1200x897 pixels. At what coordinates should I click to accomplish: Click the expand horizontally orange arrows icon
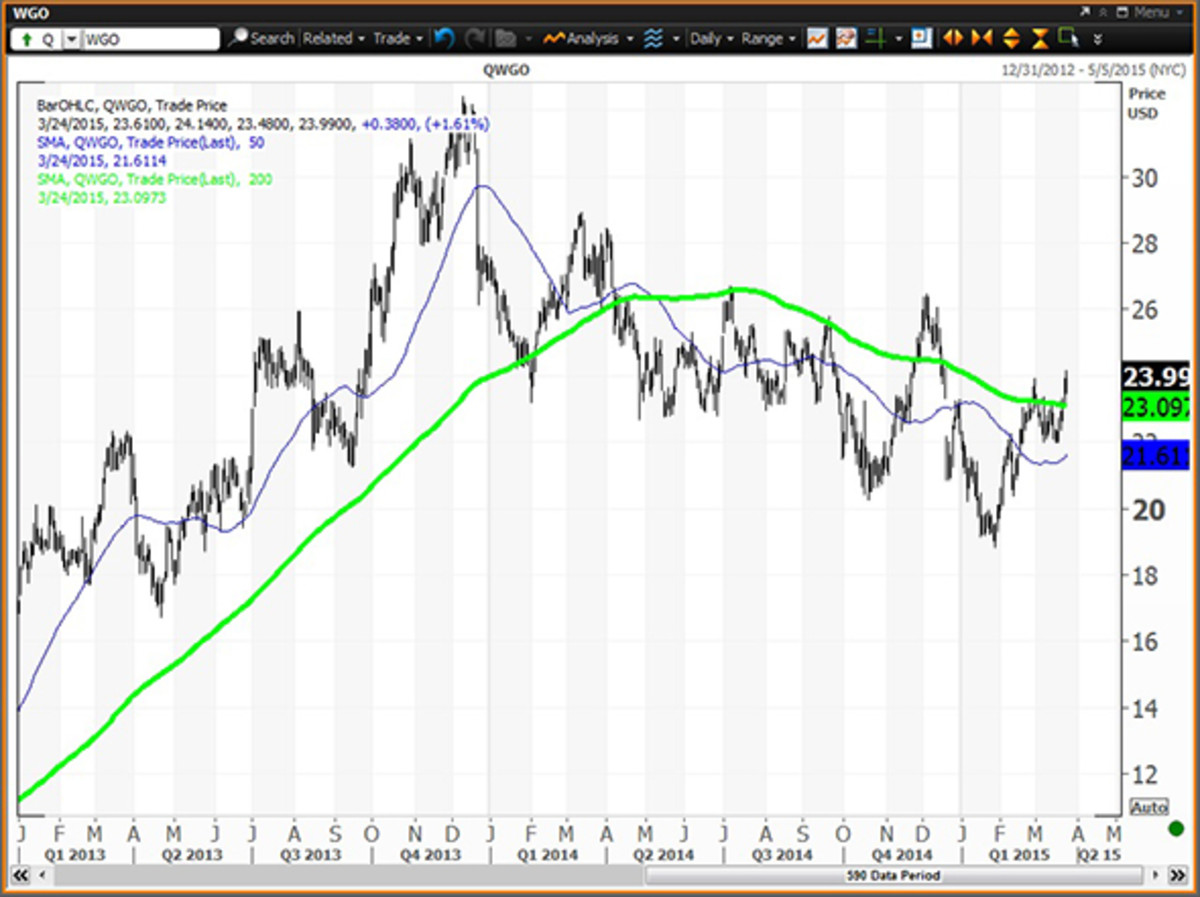point(952,39)
